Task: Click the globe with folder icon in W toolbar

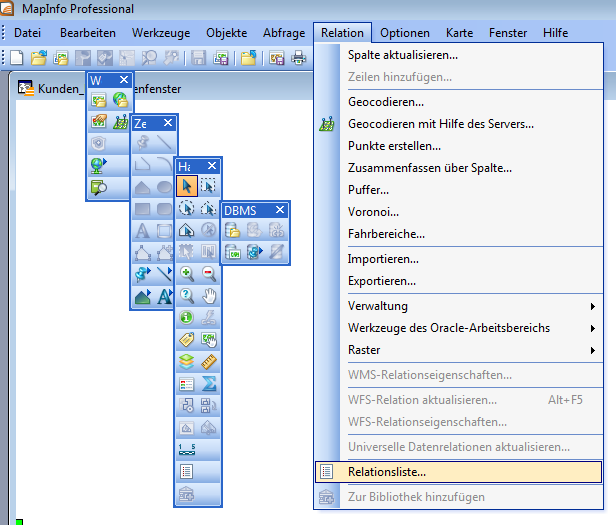Action: [x=120, y=99]
